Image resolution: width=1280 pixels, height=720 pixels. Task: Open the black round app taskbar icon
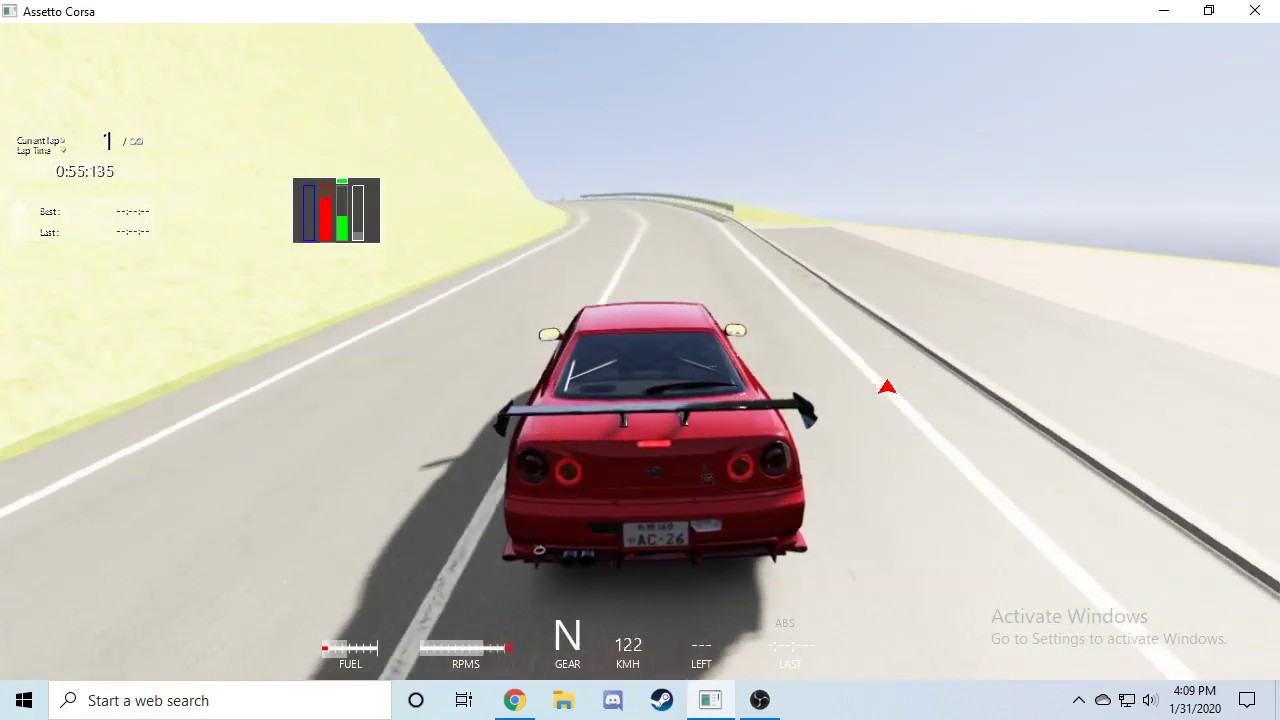click(x=759, y=700)
